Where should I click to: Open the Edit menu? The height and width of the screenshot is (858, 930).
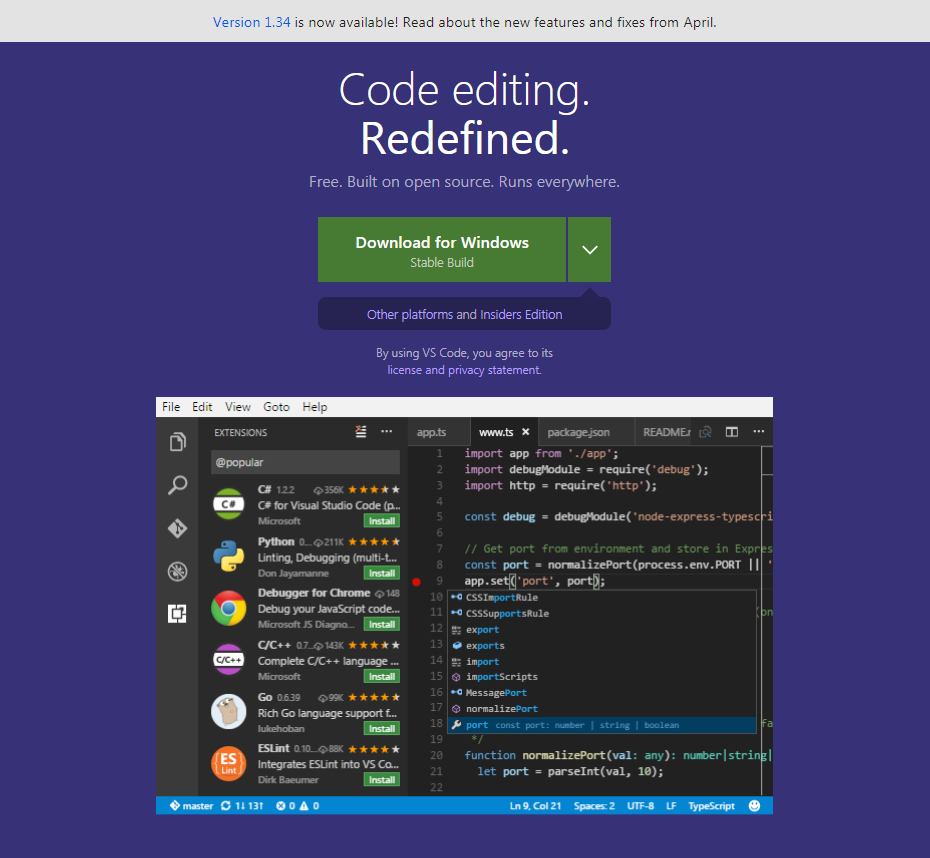(x=202, y=407)
